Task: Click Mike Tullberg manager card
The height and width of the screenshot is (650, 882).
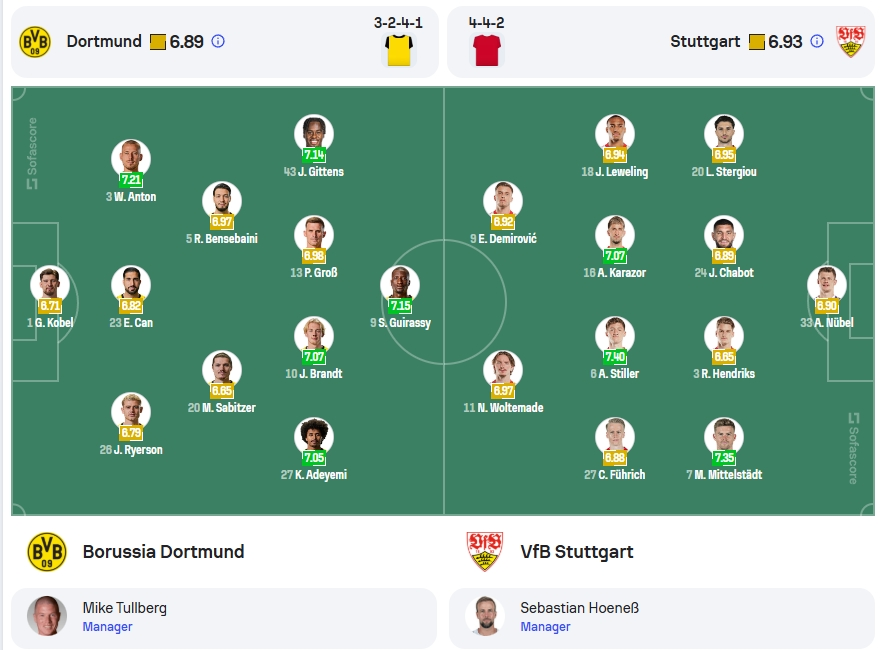Action: [224, 617]
